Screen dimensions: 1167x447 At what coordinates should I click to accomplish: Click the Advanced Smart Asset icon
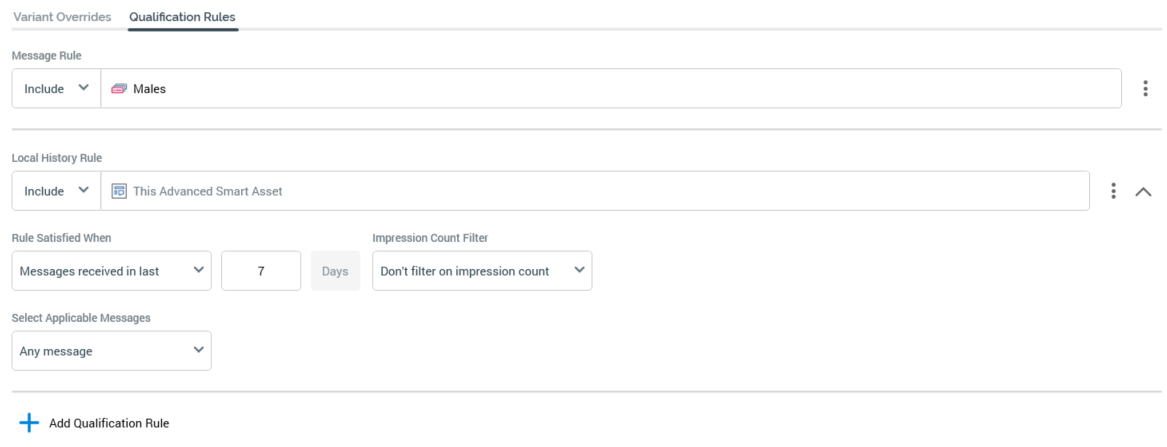click(119, 191)
